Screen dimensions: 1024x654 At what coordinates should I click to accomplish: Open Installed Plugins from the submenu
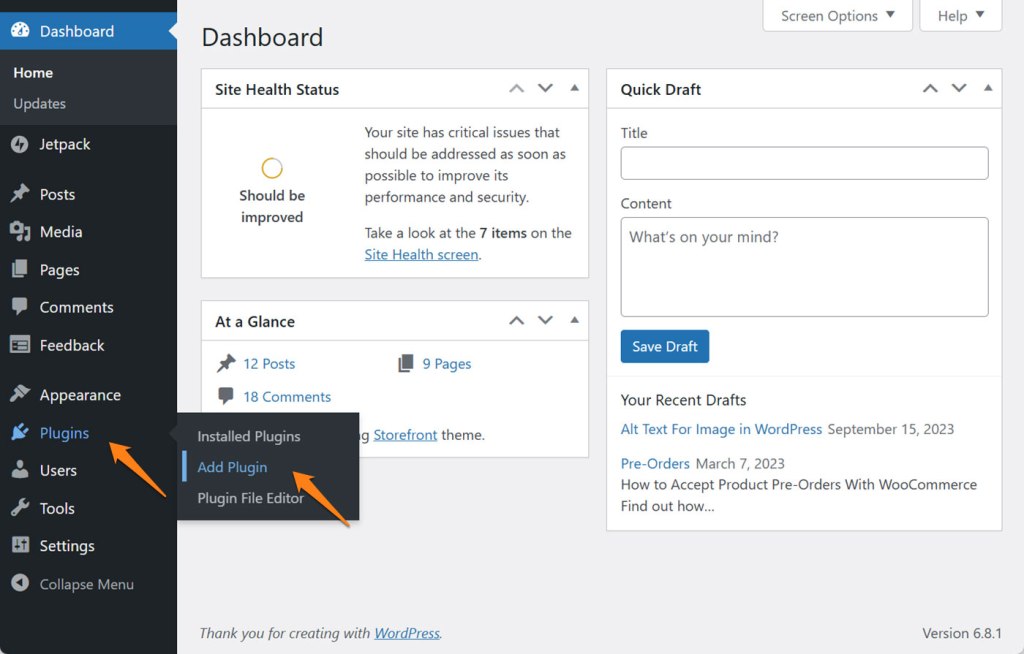click(249, 436)
